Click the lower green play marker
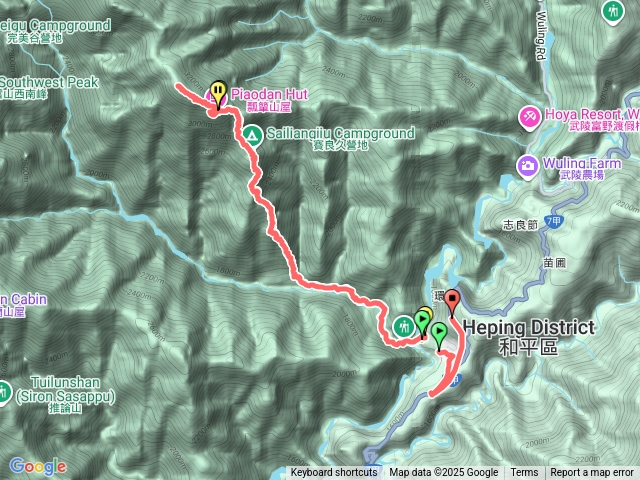640x480 pixels. [439, 336]
